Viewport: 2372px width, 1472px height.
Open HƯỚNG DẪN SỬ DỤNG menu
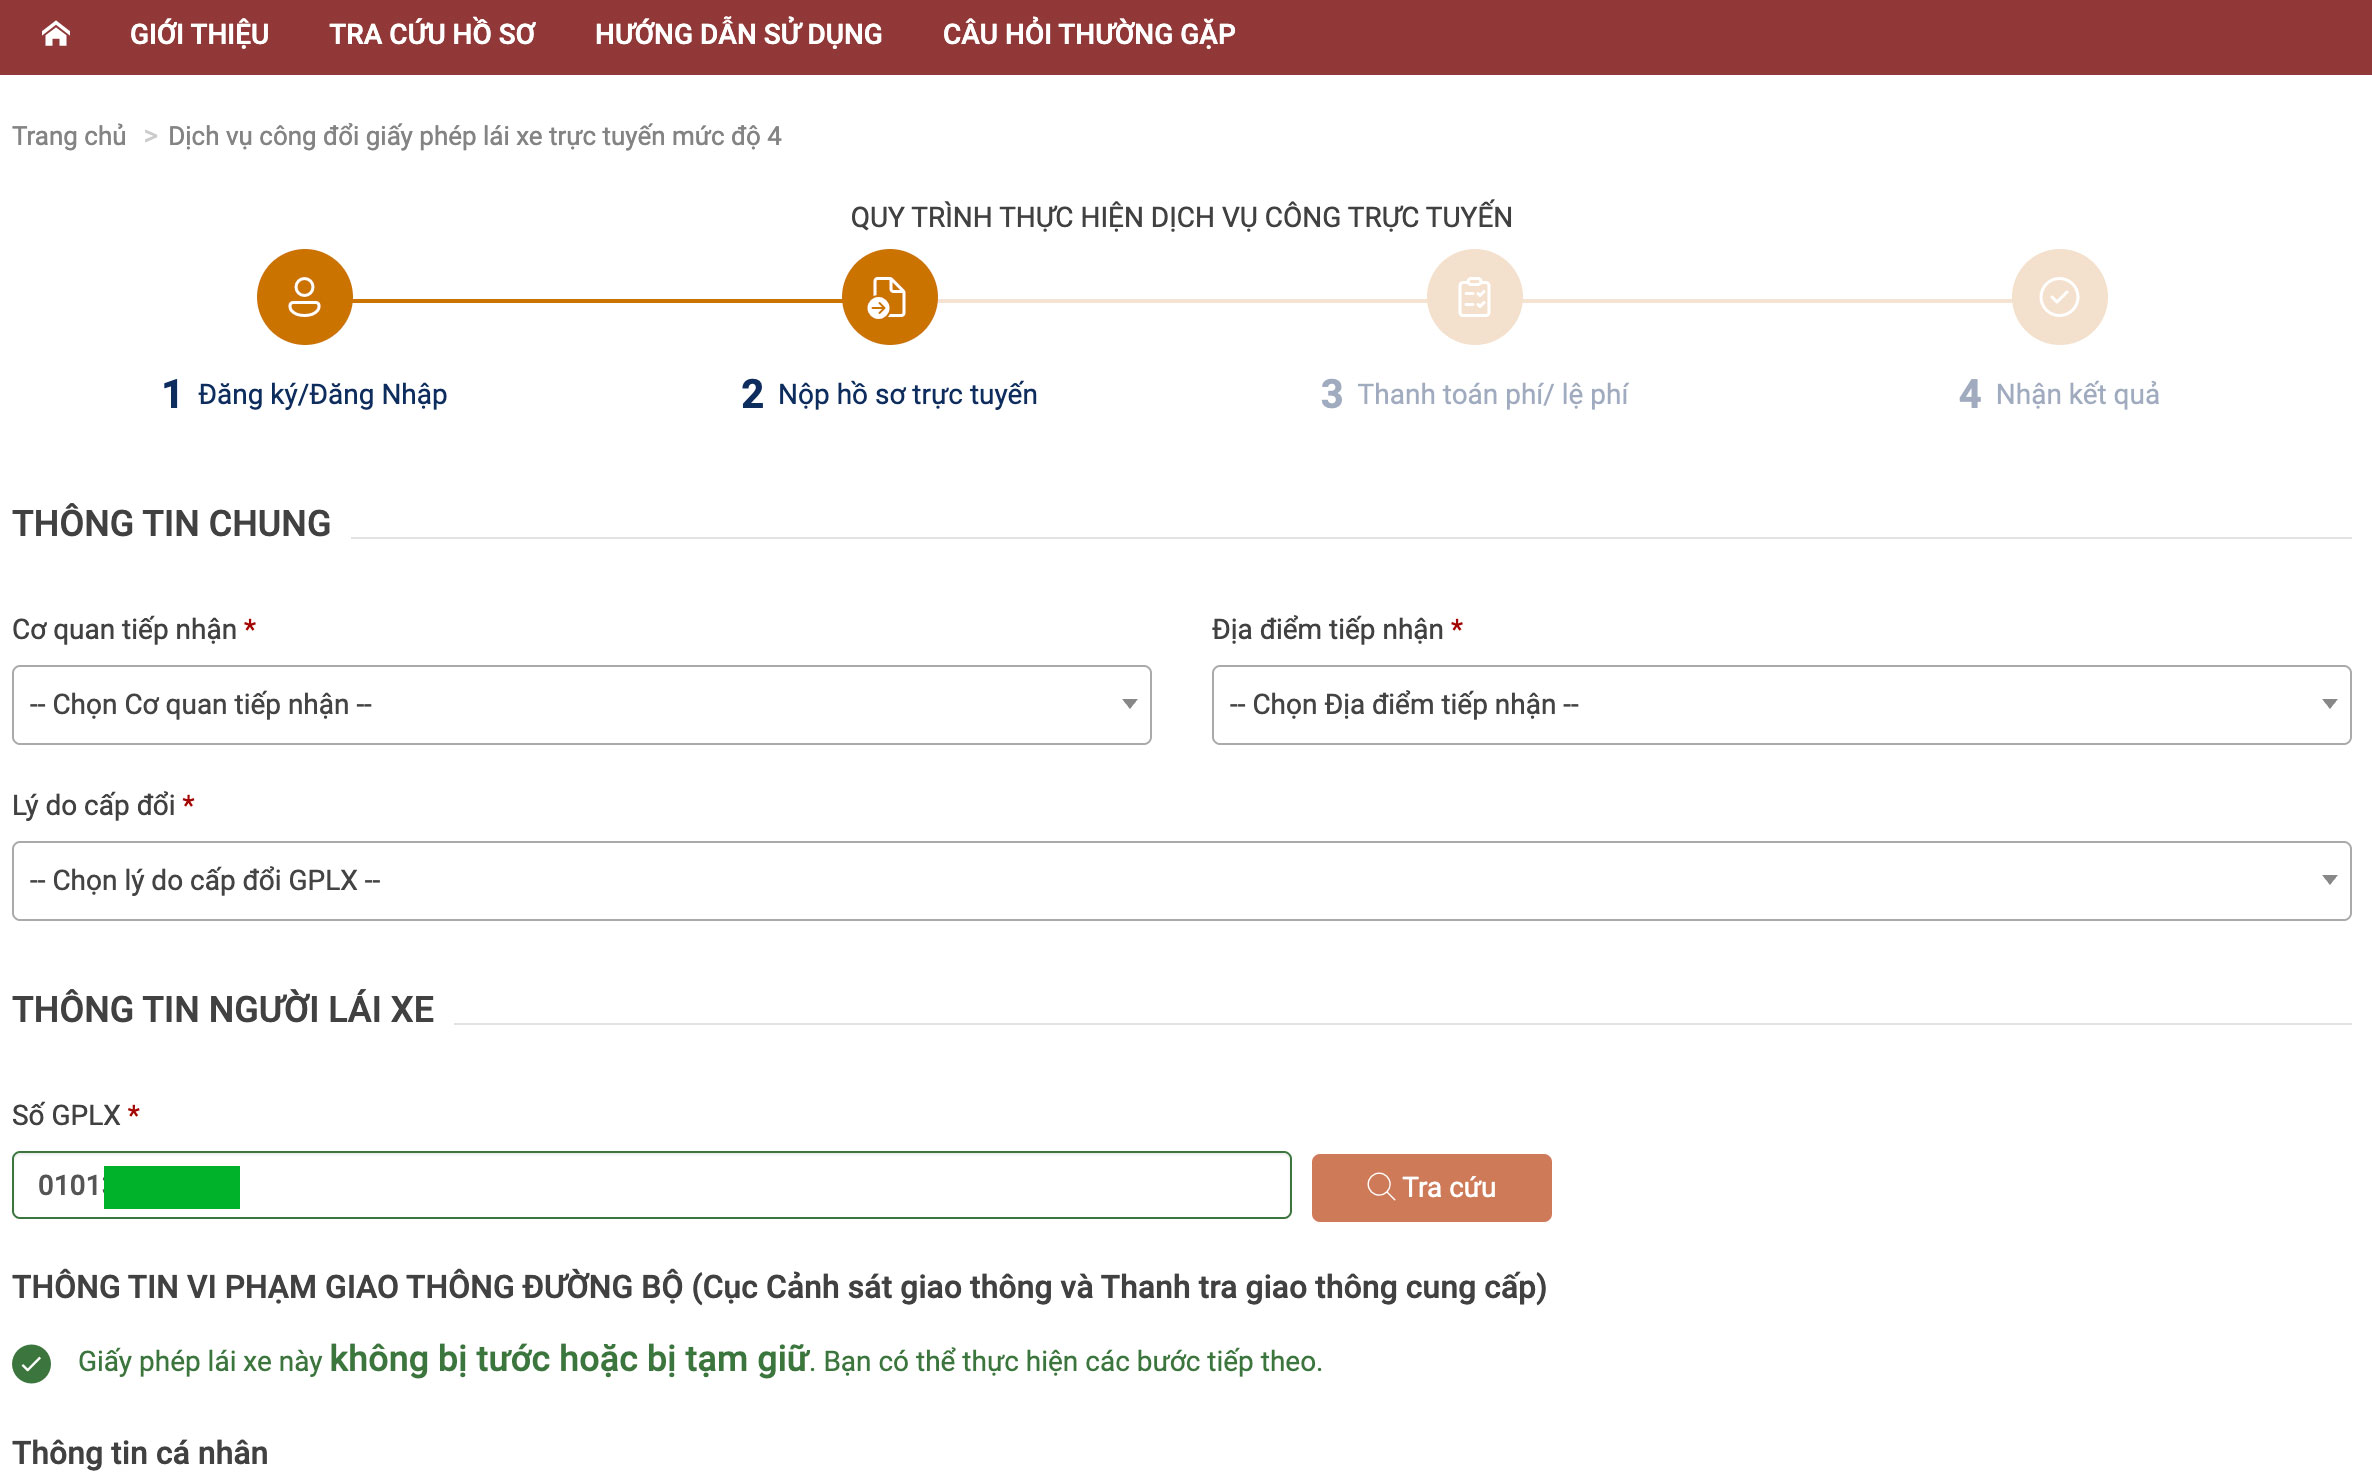(x=738, y=34)
